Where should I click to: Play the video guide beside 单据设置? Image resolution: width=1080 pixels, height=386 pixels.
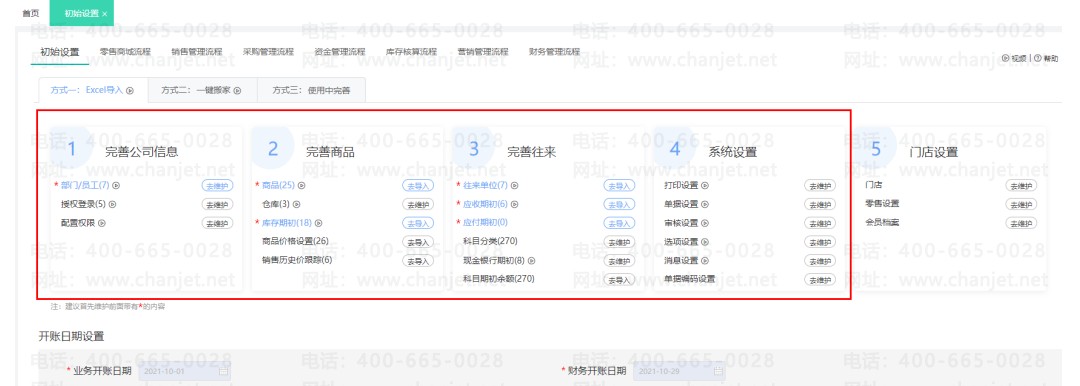705,204
